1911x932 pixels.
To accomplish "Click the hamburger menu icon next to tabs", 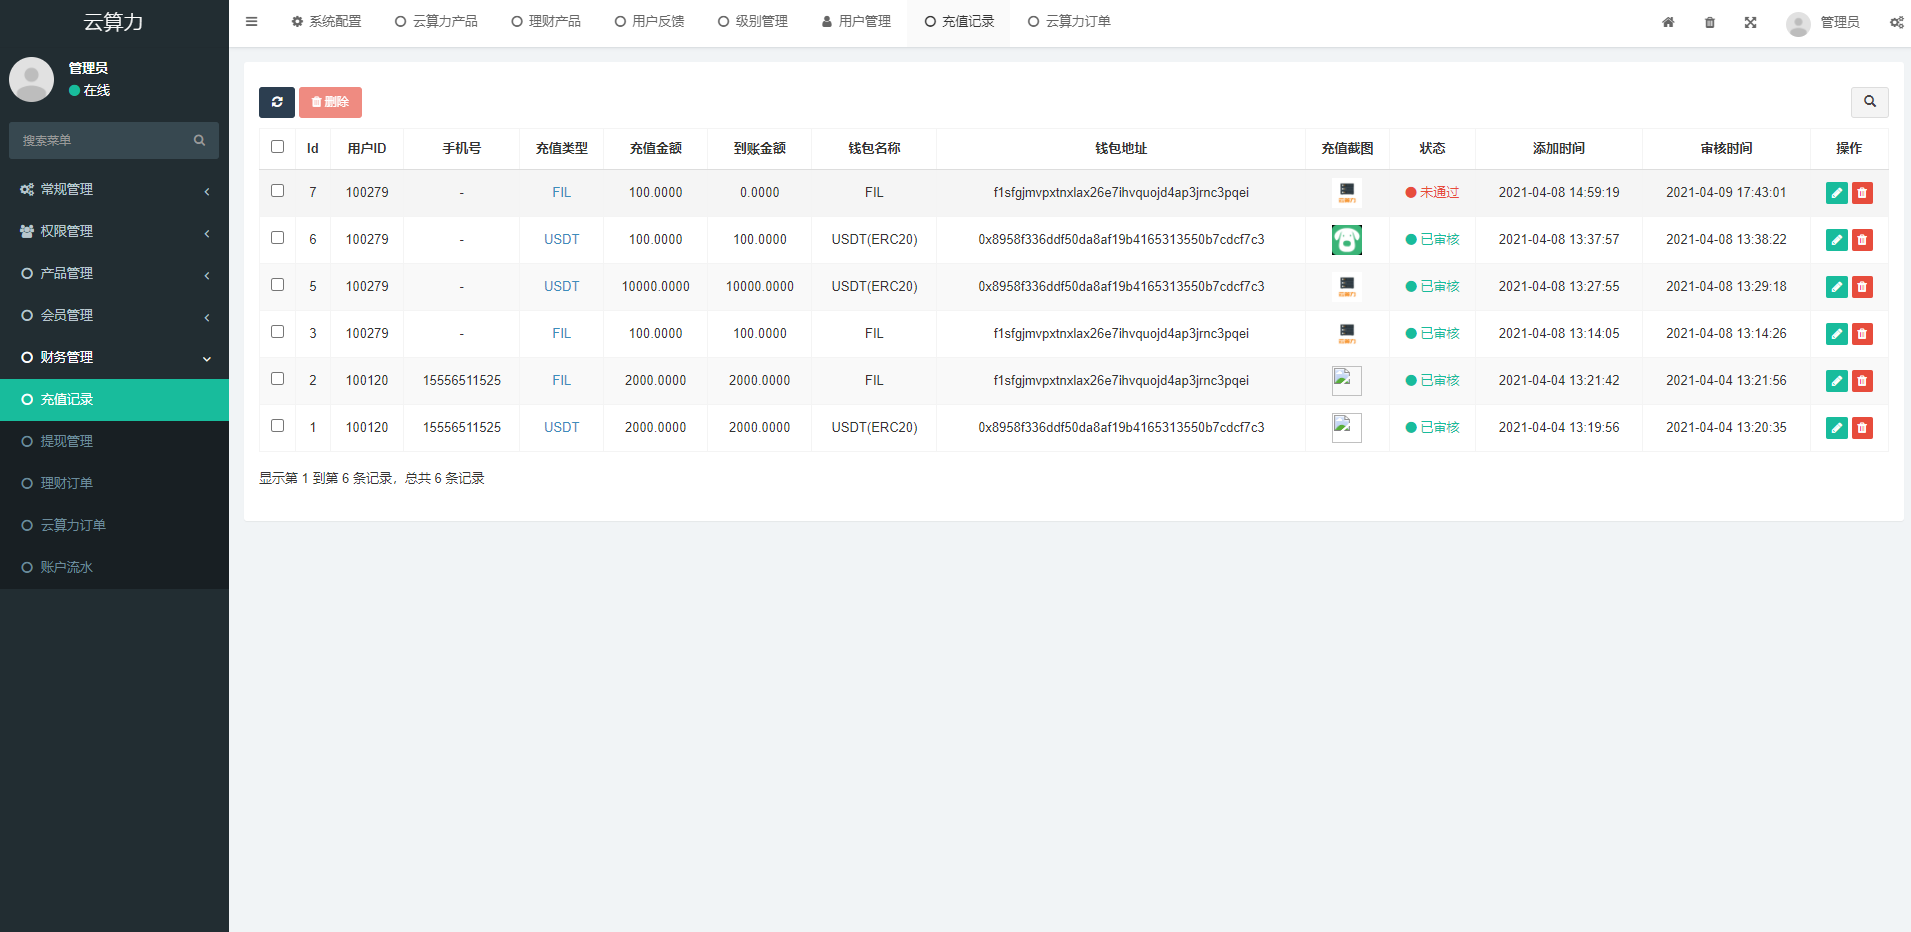I will 251,21.
